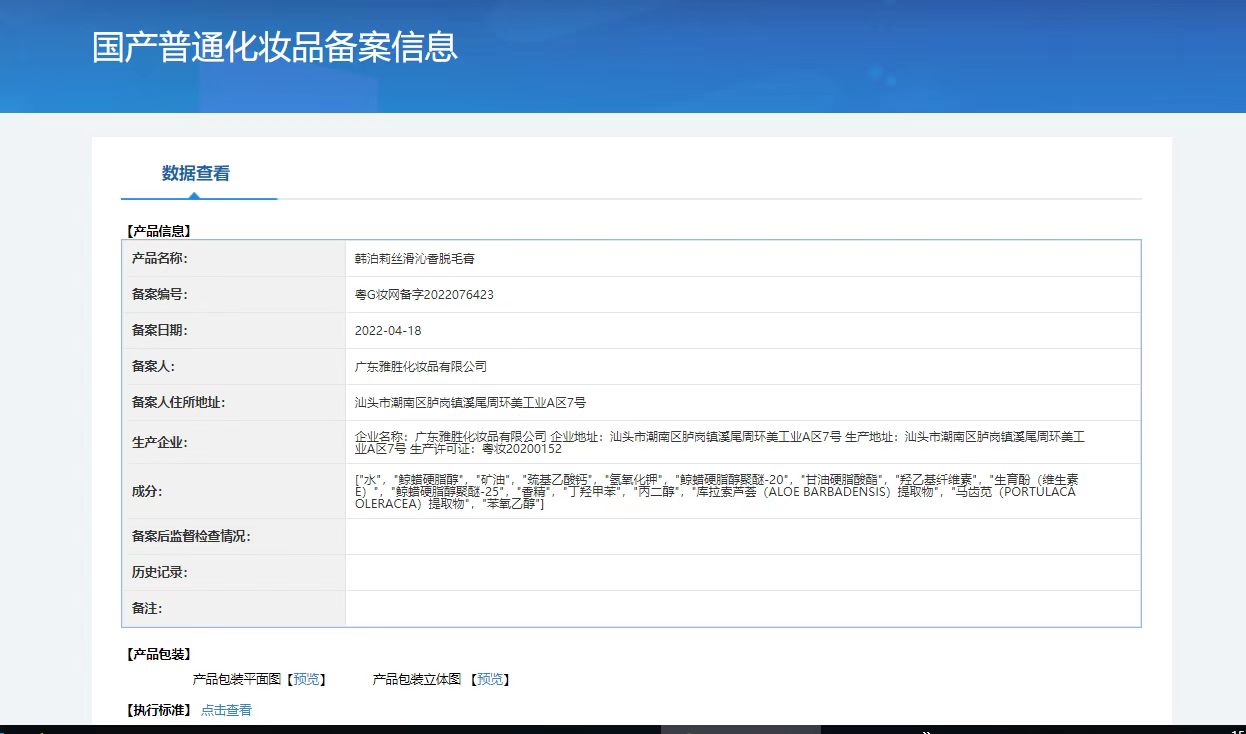Click the 生产企业 details text
Screen dimensions: 1246x734
[720, 442]
